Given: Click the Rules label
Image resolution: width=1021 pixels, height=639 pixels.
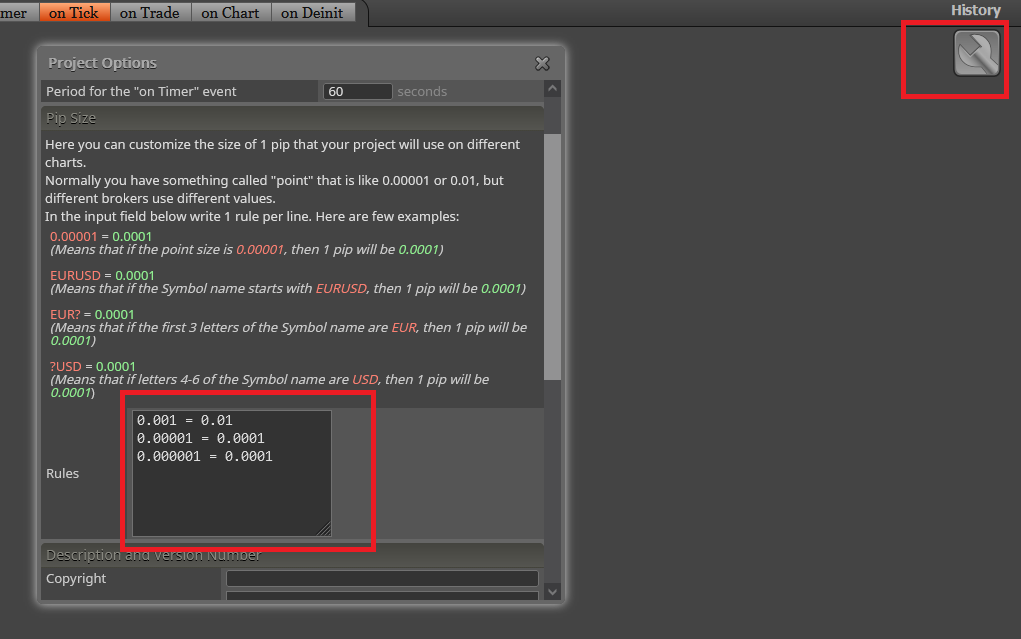Looking at the screenshot, I should [63, 474].
